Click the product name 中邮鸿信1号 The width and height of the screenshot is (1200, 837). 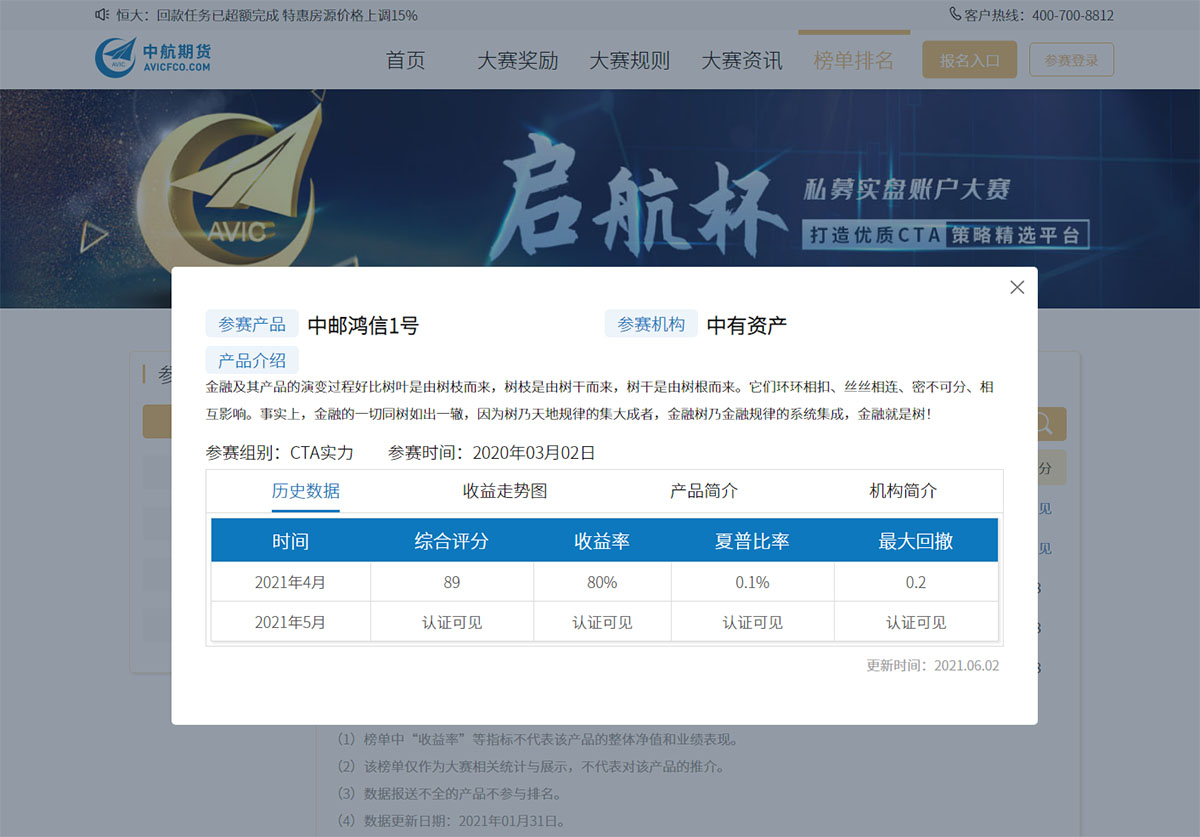[x=363, y=325]
